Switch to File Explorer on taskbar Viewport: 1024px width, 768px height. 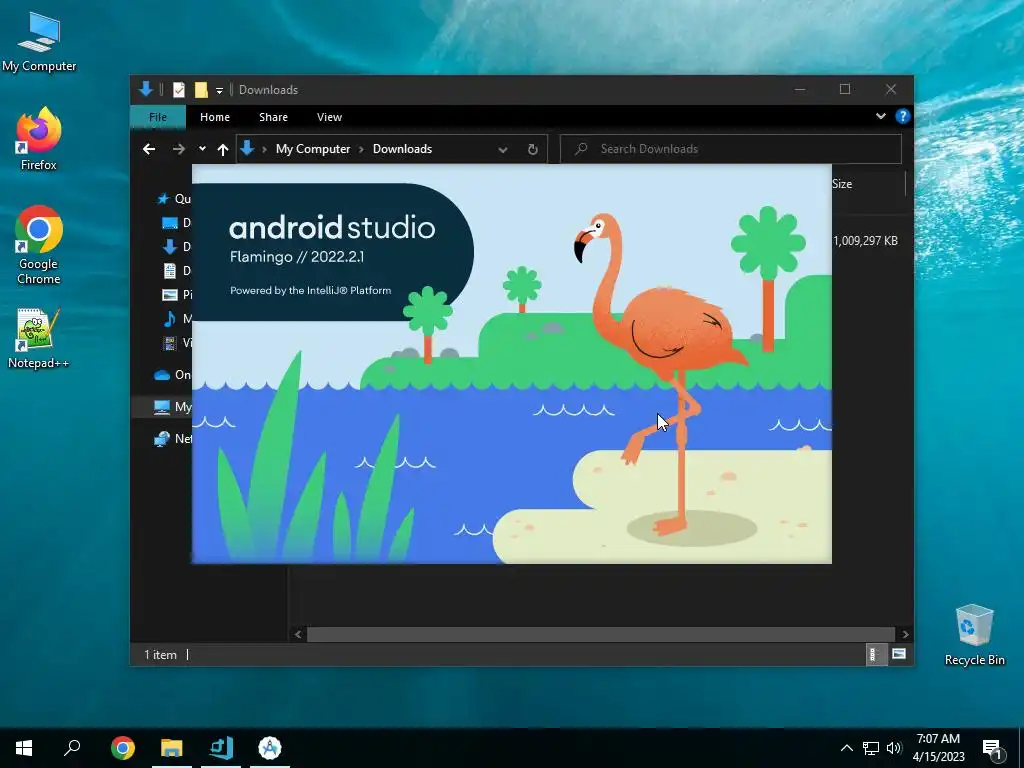click(172, 748)
